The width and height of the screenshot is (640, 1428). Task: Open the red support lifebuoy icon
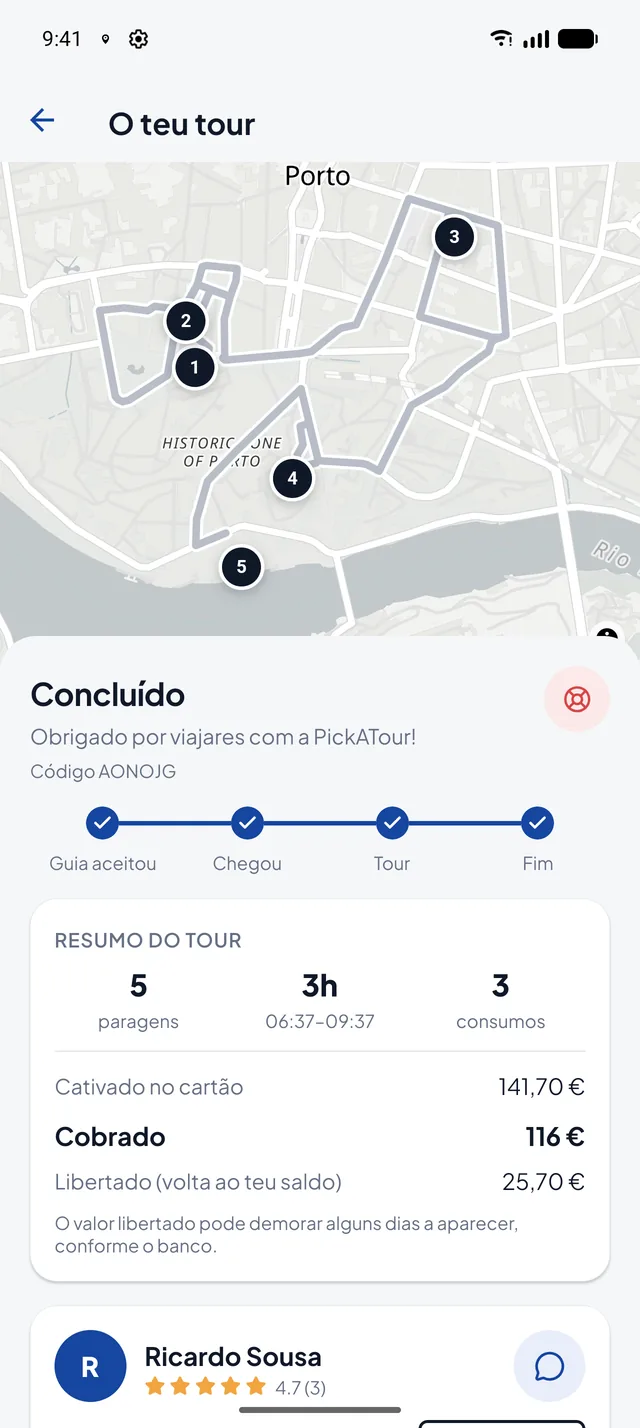pyautogui.click(x=577, y=699)
